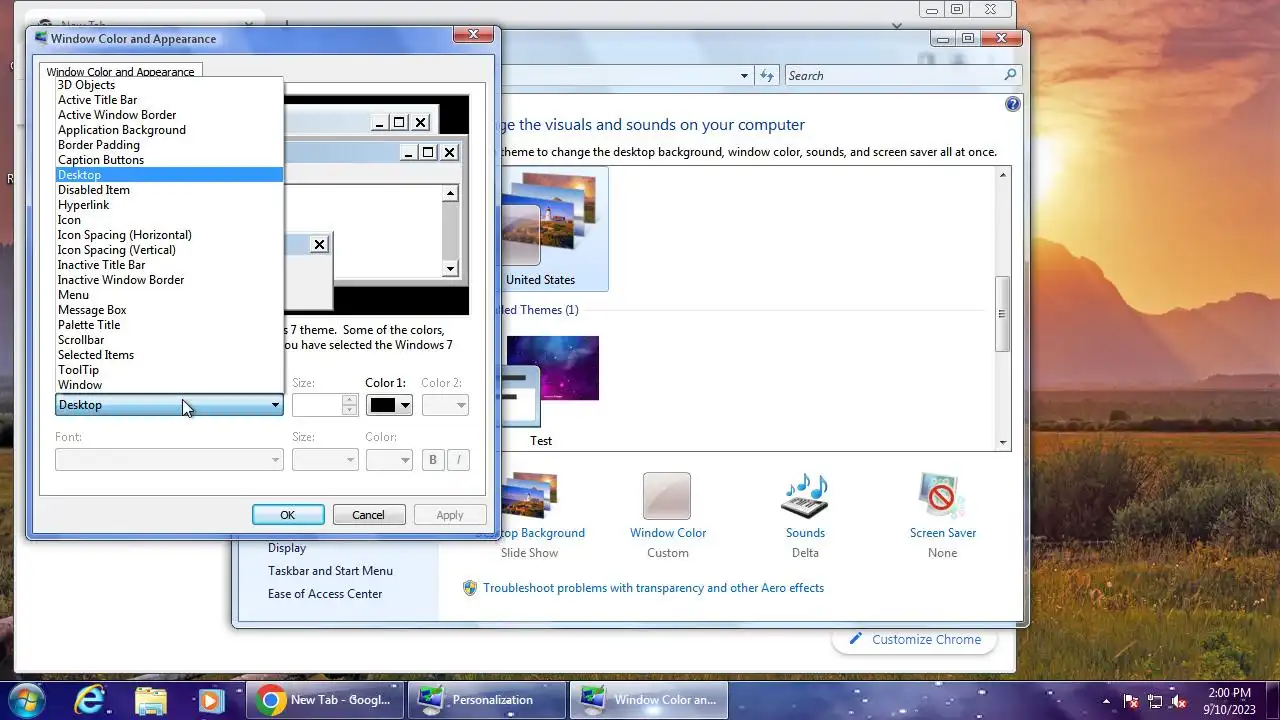
Task: Open the Ease of Access Center link
Action: (325, 594)
